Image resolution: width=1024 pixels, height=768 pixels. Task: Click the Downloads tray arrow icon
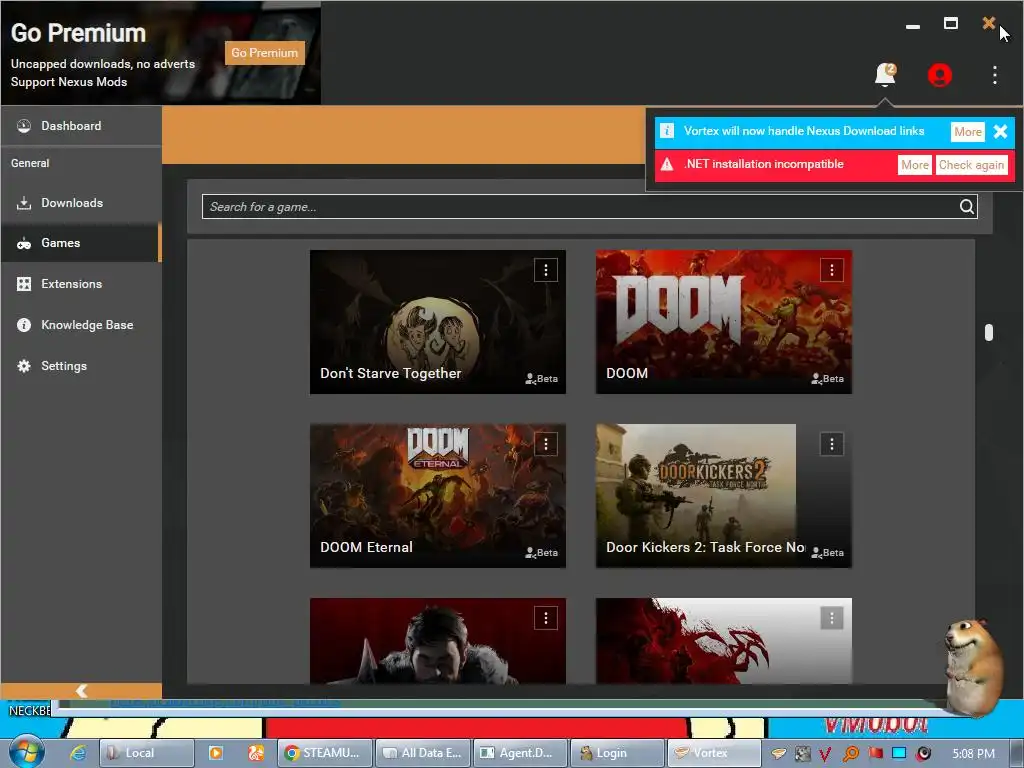[x=24, y=203]
